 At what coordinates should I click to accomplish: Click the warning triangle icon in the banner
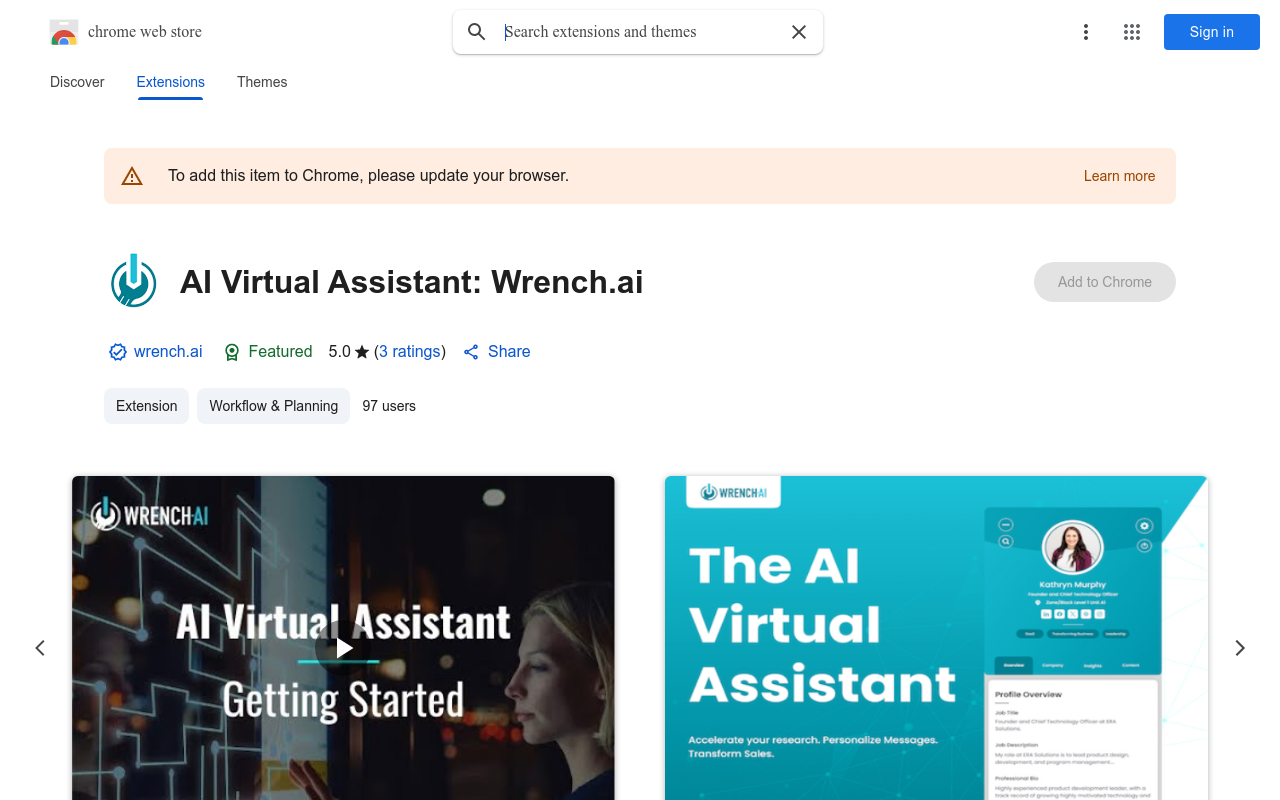coord(132,176)
